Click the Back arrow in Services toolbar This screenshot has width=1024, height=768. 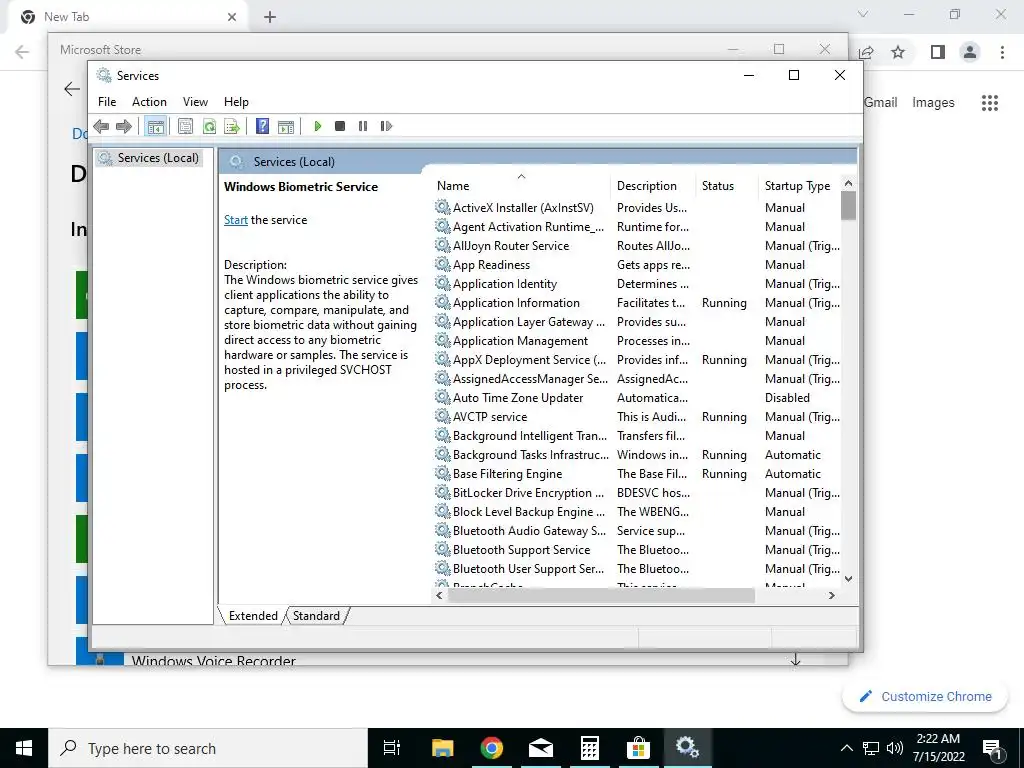(101, 126)
